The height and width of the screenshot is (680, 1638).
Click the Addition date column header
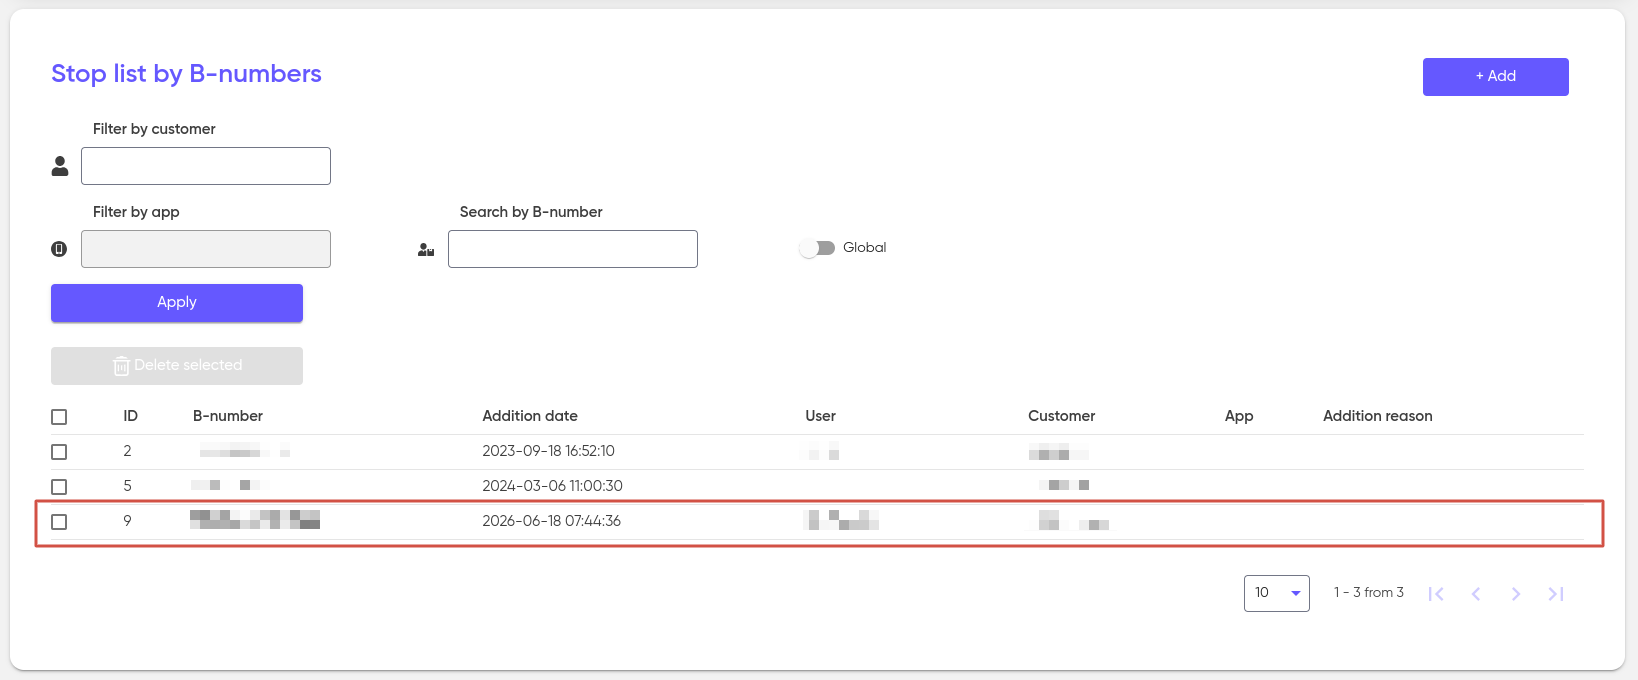(530, 416)
